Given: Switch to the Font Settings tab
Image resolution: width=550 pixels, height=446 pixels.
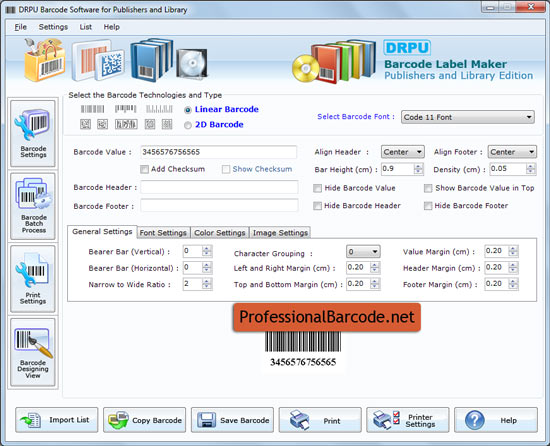Looking at the screenshot, I should click(163, 233).
